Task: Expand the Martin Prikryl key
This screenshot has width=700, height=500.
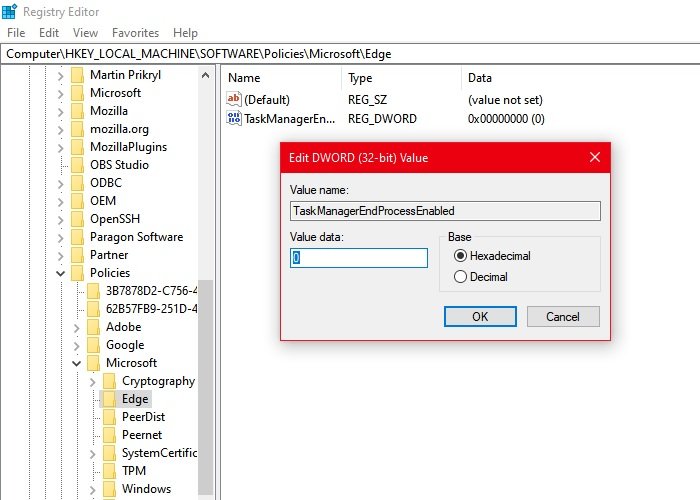Action: click(x=61, y=76)
